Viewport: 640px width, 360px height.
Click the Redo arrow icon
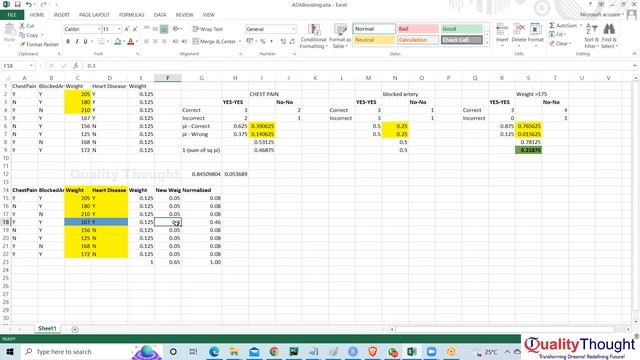coord(44,4)
